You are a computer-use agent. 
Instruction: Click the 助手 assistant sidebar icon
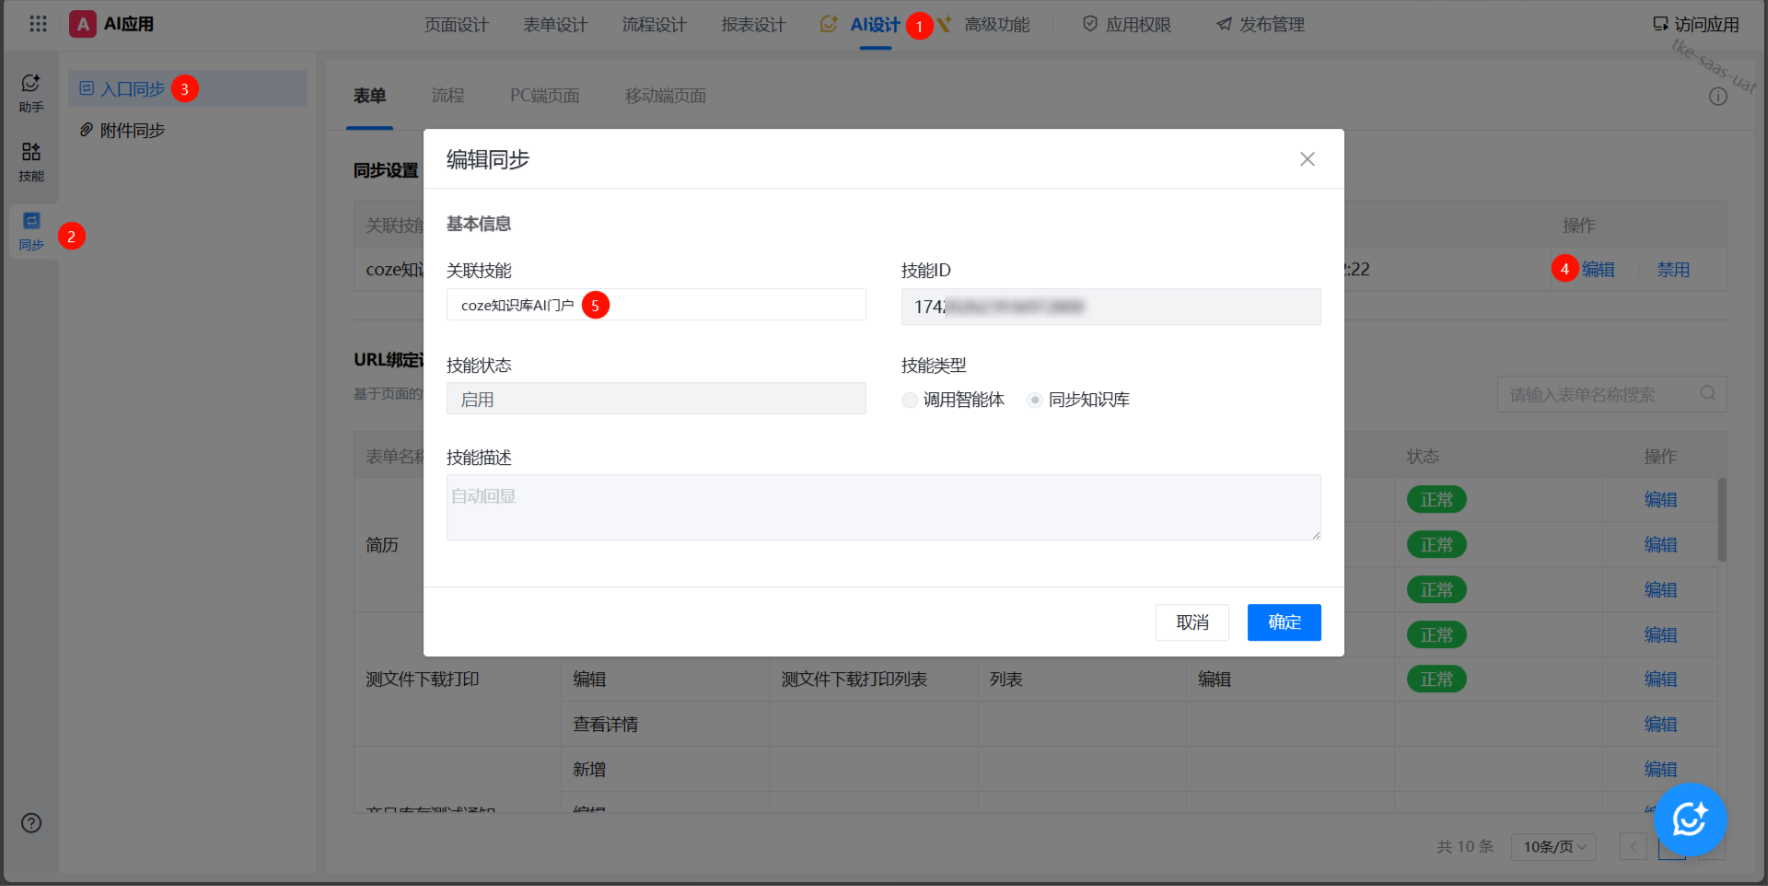point(31,92)
